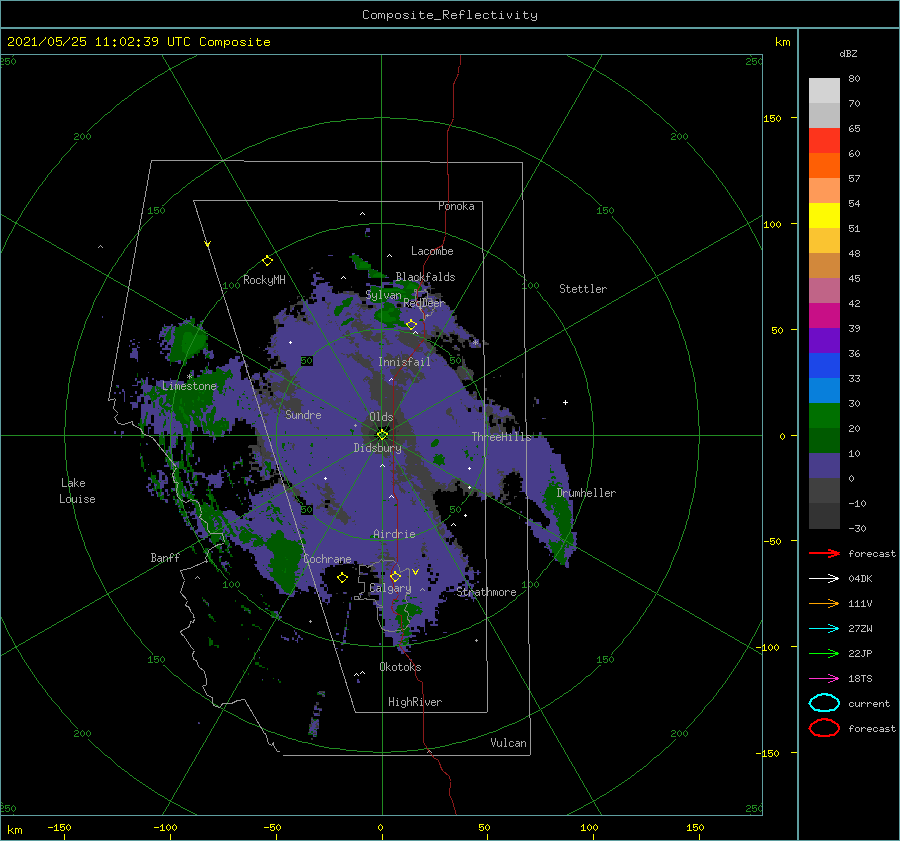Click the 2021/05/25 11:02:39 UTC timestamp

(139, 42)
